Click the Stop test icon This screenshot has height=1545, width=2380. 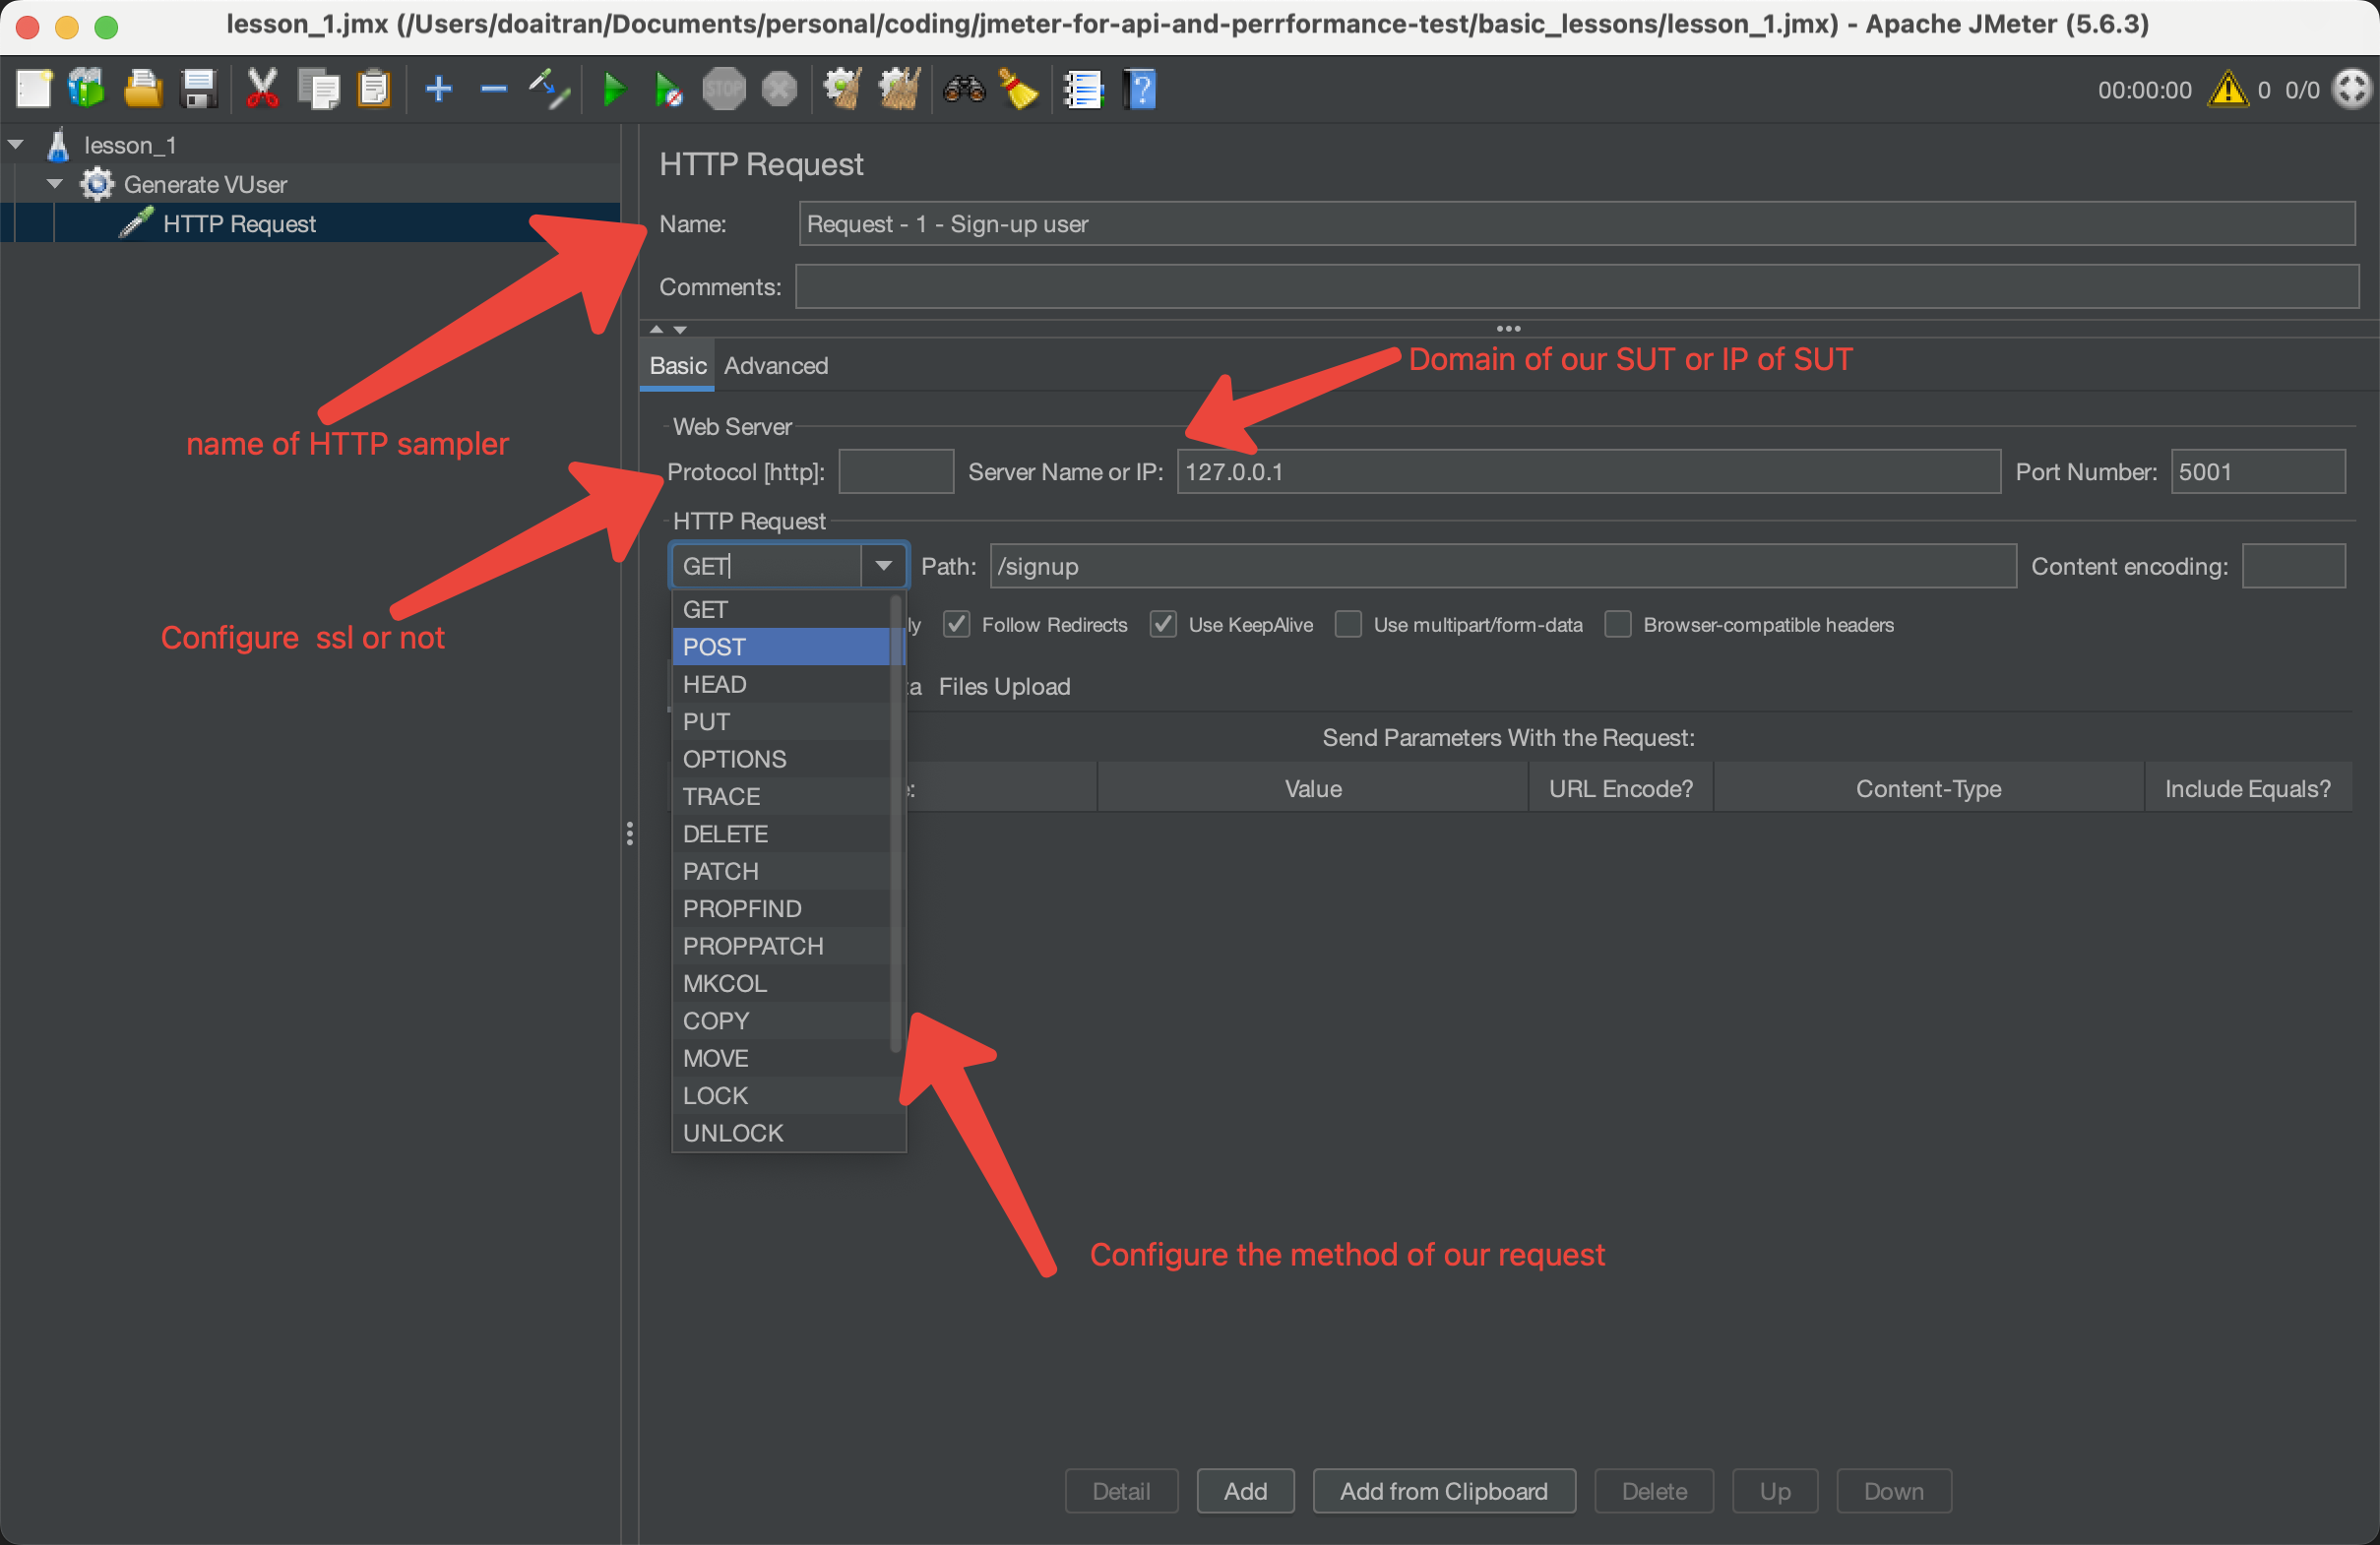[724, 90]
